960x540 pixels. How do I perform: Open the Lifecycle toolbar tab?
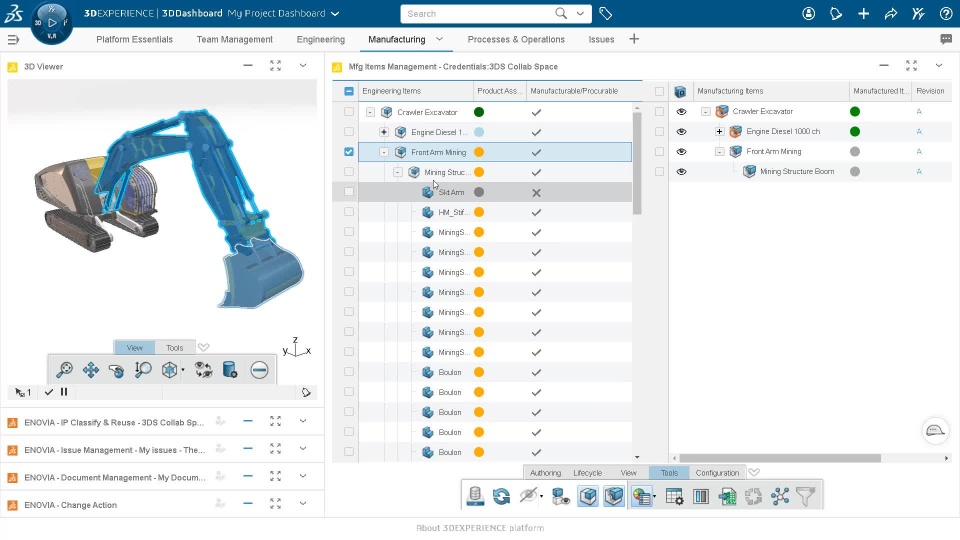587,473
